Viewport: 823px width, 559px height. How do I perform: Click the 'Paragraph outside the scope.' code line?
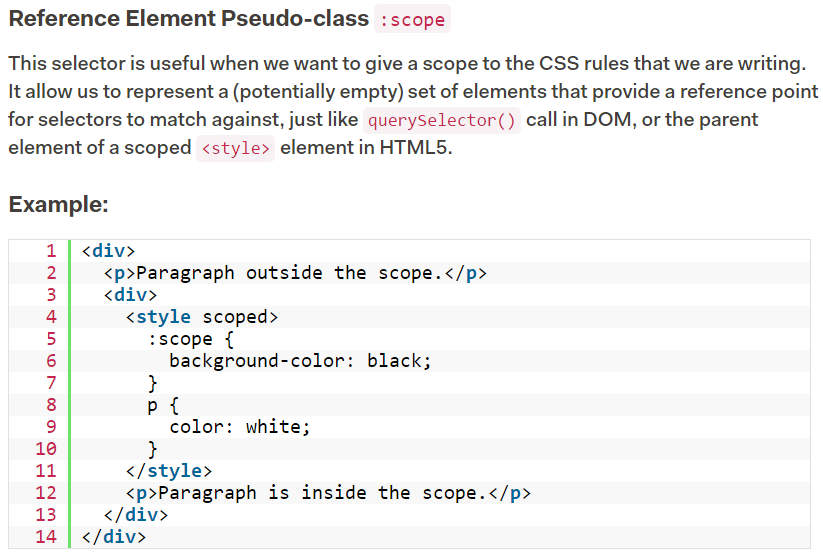(296, 273)
